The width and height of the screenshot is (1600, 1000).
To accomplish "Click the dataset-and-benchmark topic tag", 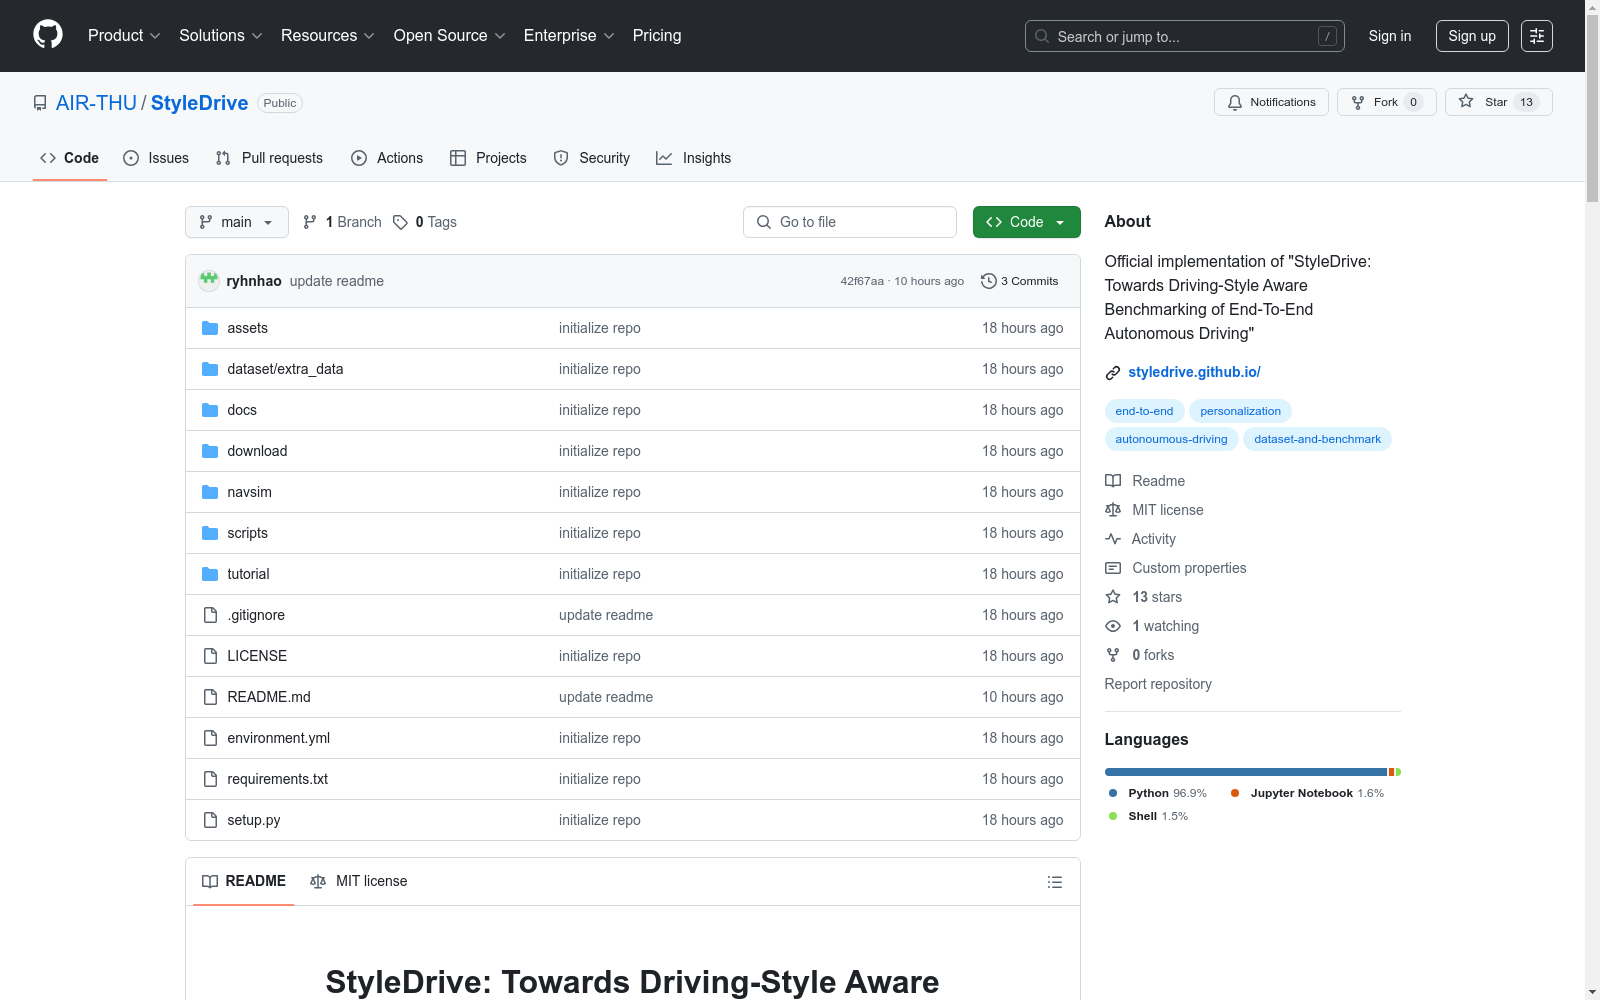I will point(1317,439).
